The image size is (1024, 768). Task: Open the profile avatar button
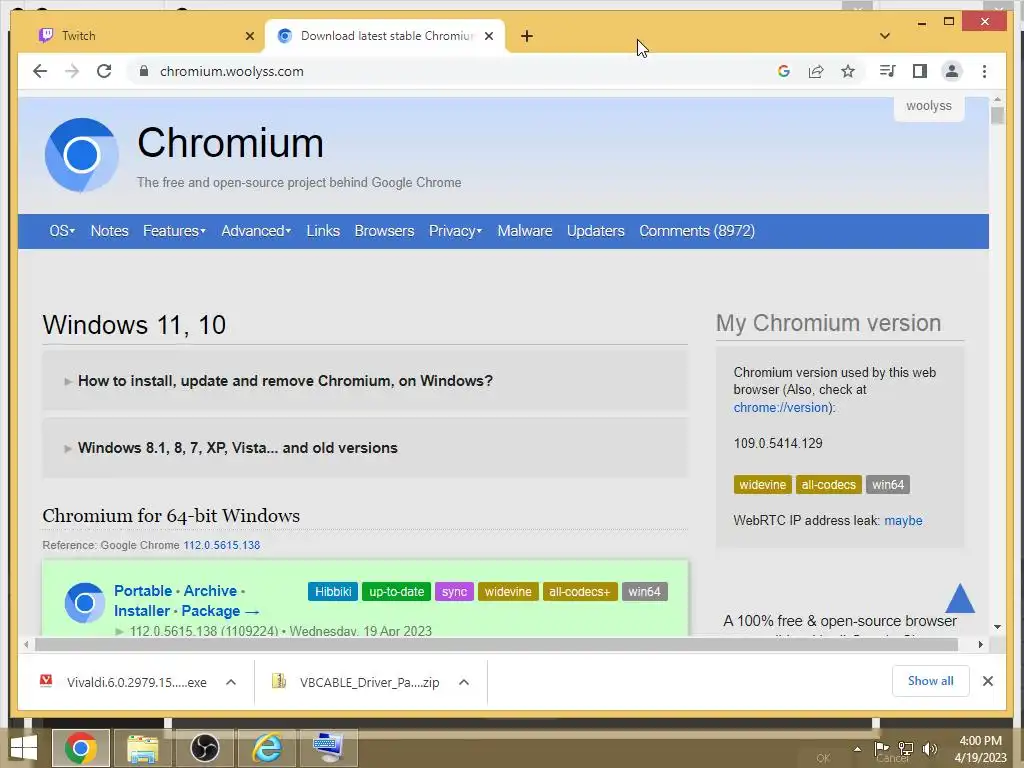pos(952,71)
